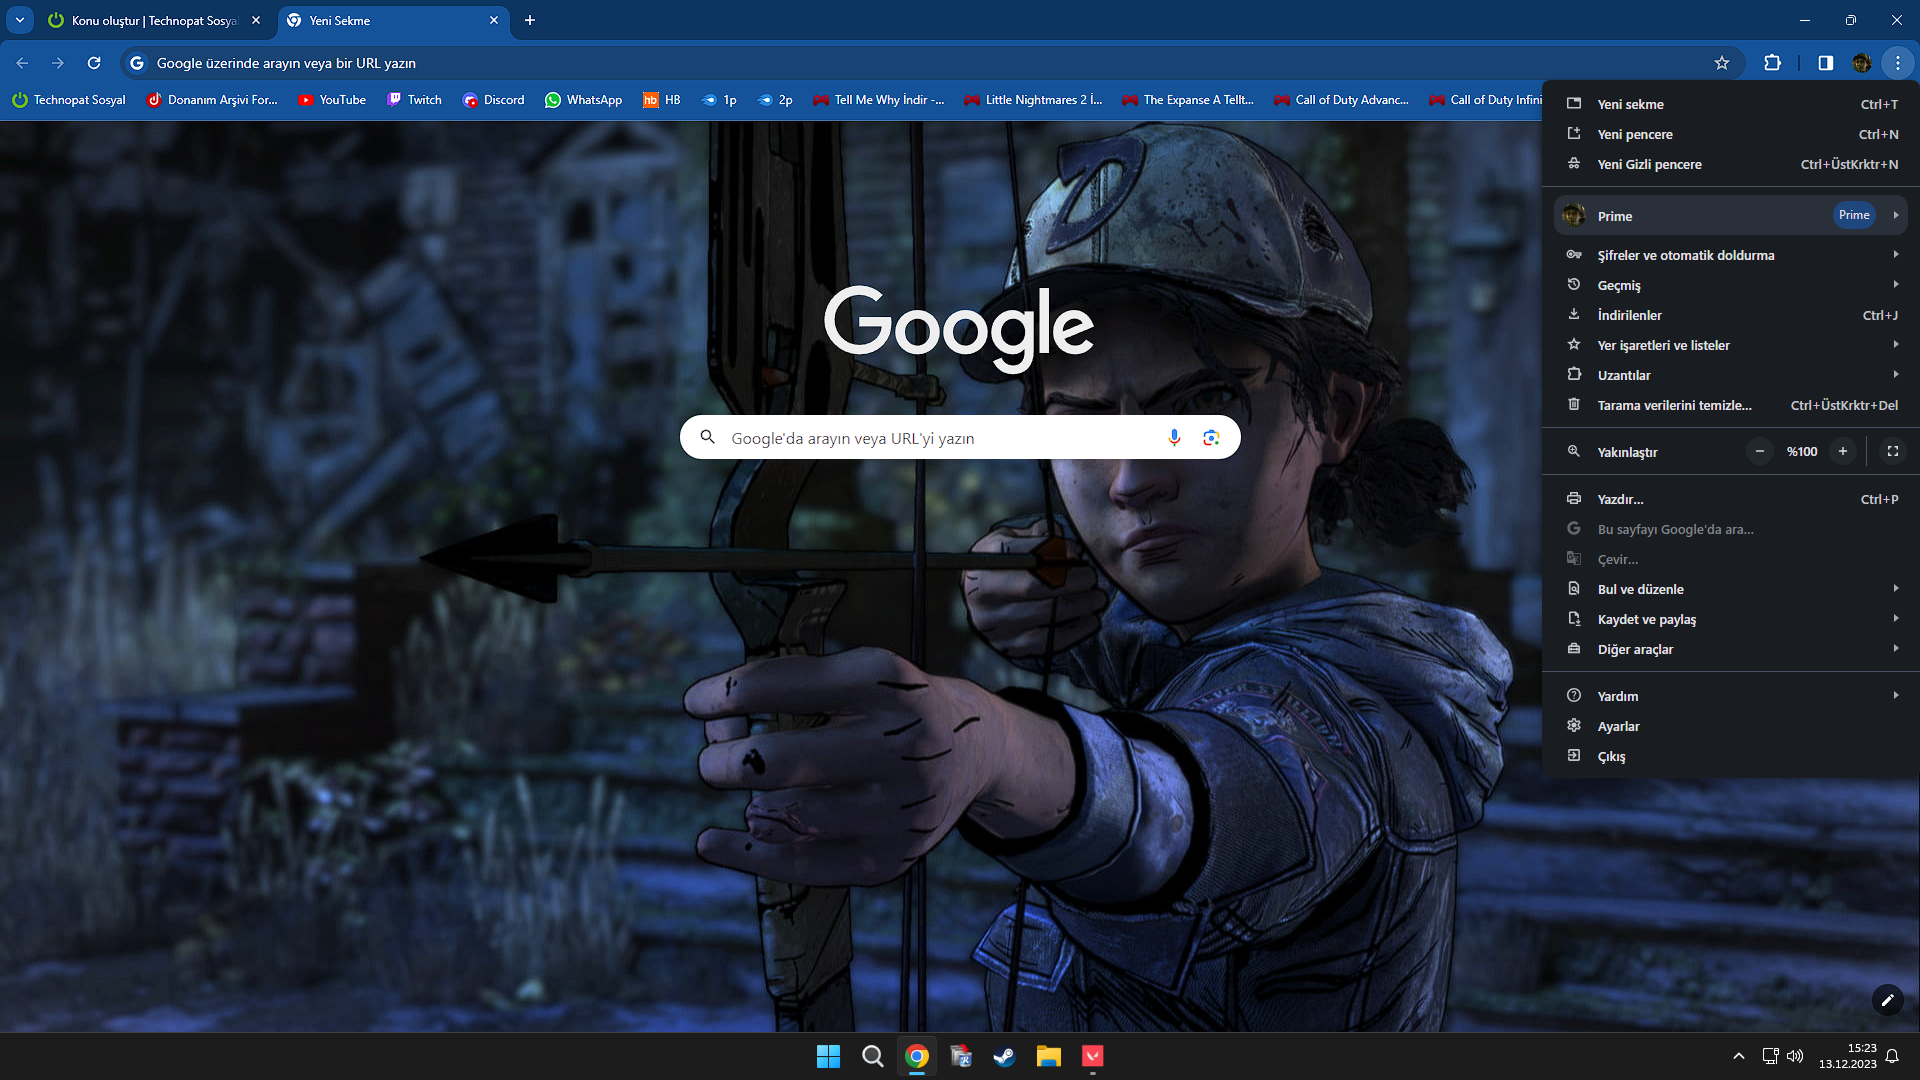The width and height of the screenshot is (1920, 1080).
Task: Open Steam from the taskbar
Action: click(1004, 1056)
